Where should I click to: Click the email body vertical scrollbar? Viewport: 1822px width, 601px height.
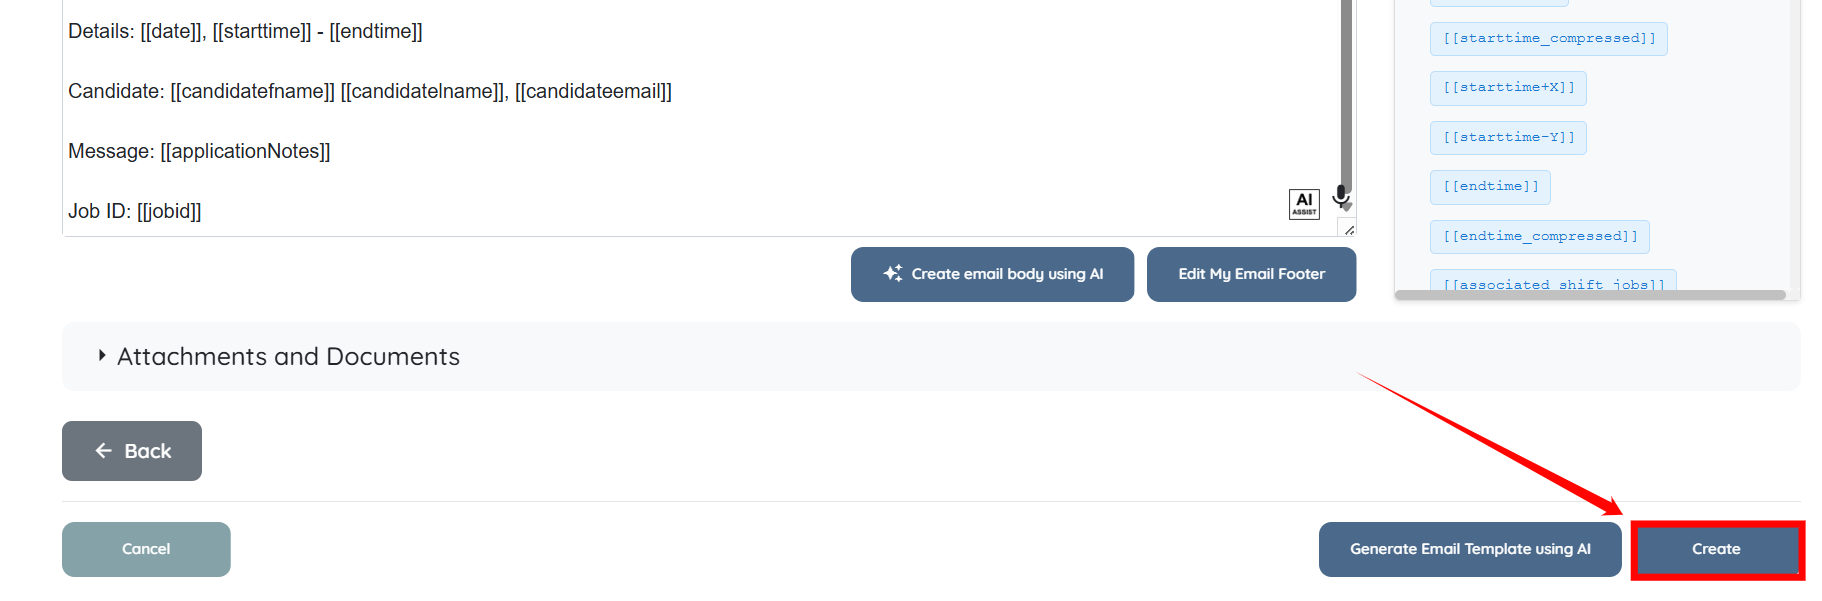[1346, 90]
